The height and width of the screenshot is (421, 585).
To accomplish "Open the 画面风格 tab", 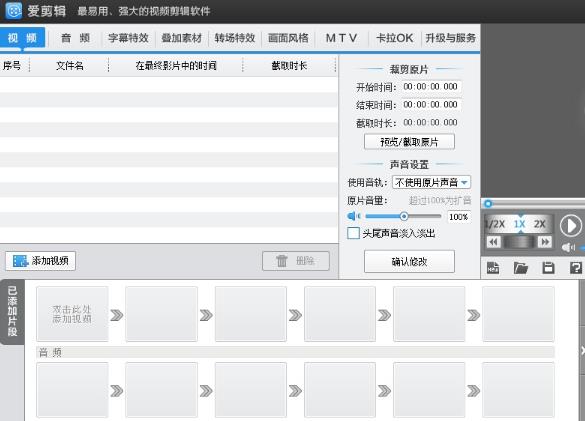I will coord(288,38).
